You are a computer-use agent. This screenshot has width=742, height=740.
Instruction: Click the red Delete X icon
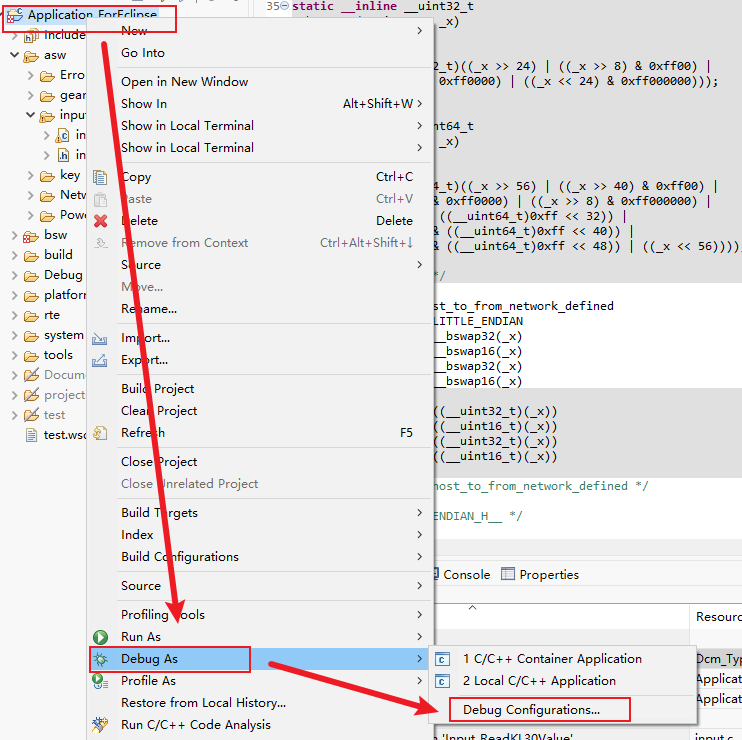click(x=100, y=221)
